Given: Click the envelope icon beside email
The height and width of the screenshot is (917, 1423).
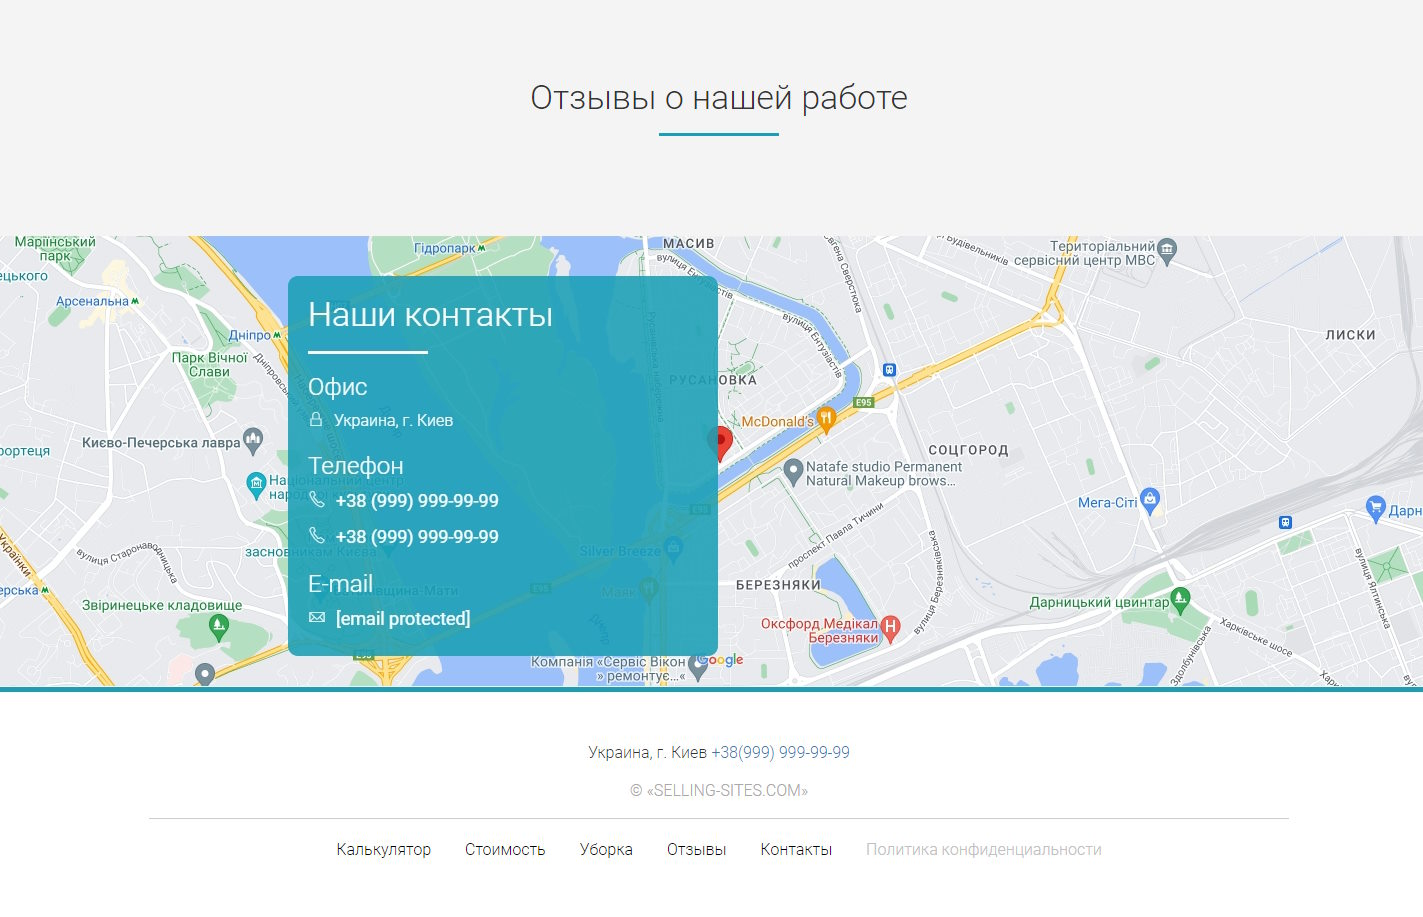Looking at the screenshot, I should [x=317, y=618].
